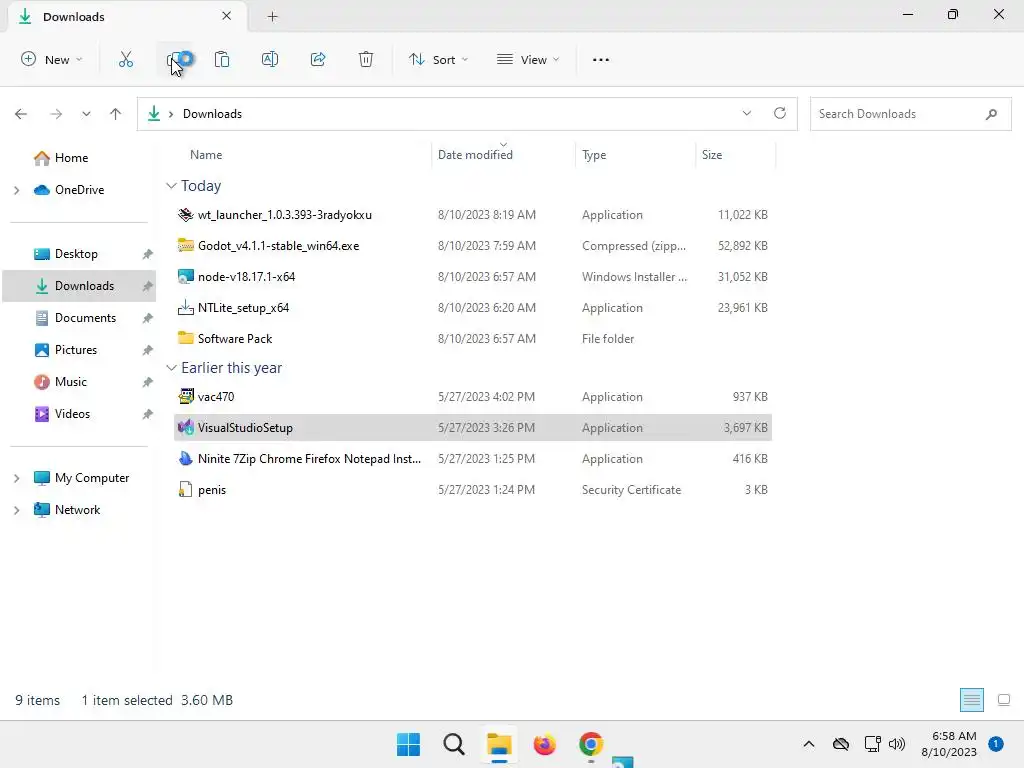Go forward with the right arrow
Viewport: 1024px width, 768px height.
(56, 114)
